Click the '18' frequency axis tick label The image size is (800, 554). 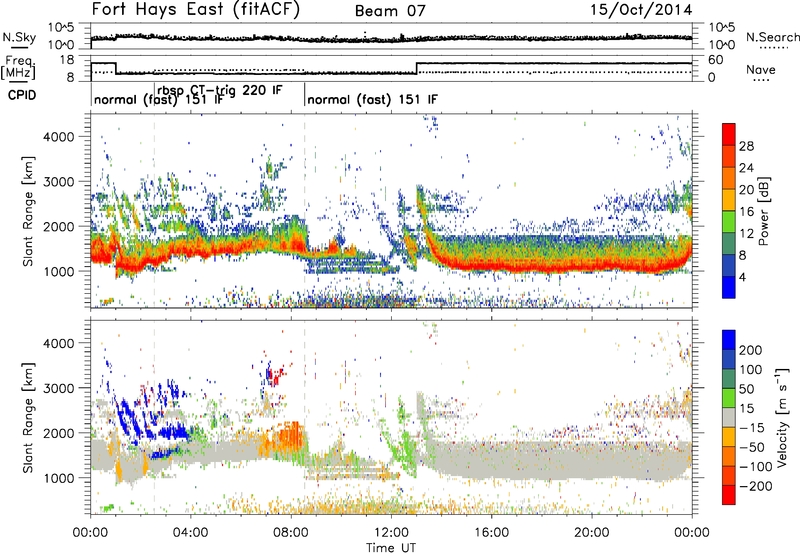tap(66, 60)
